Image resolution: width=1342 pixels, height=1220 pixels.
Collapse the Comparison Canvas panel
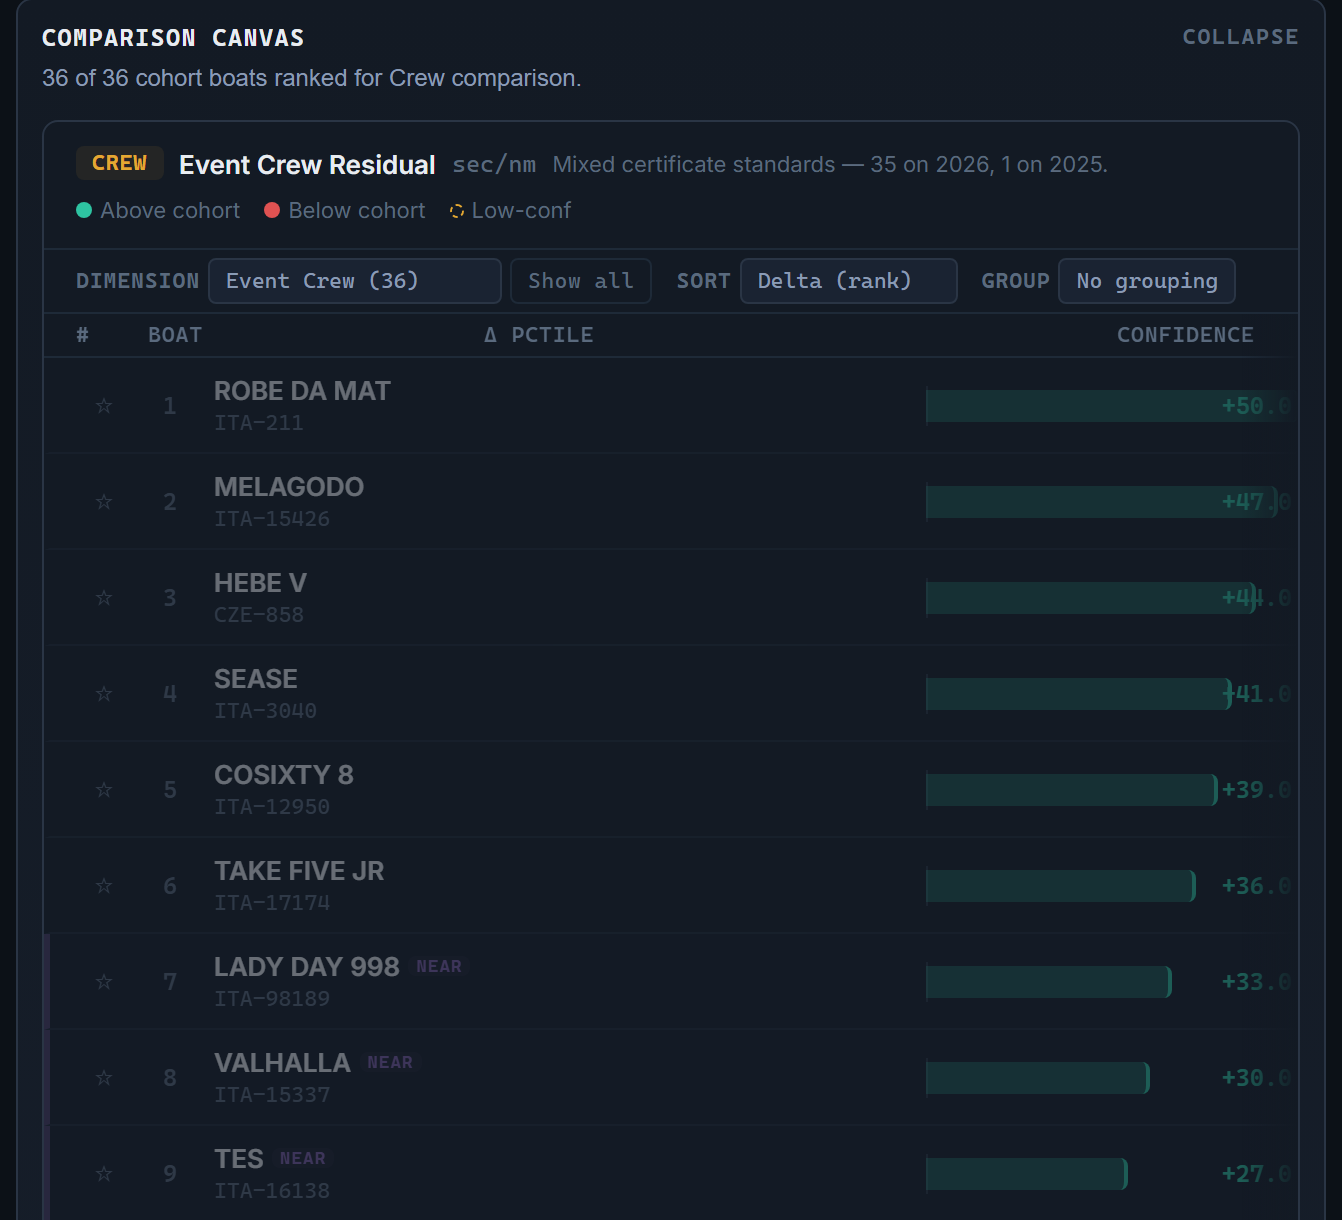point(1240,37)
